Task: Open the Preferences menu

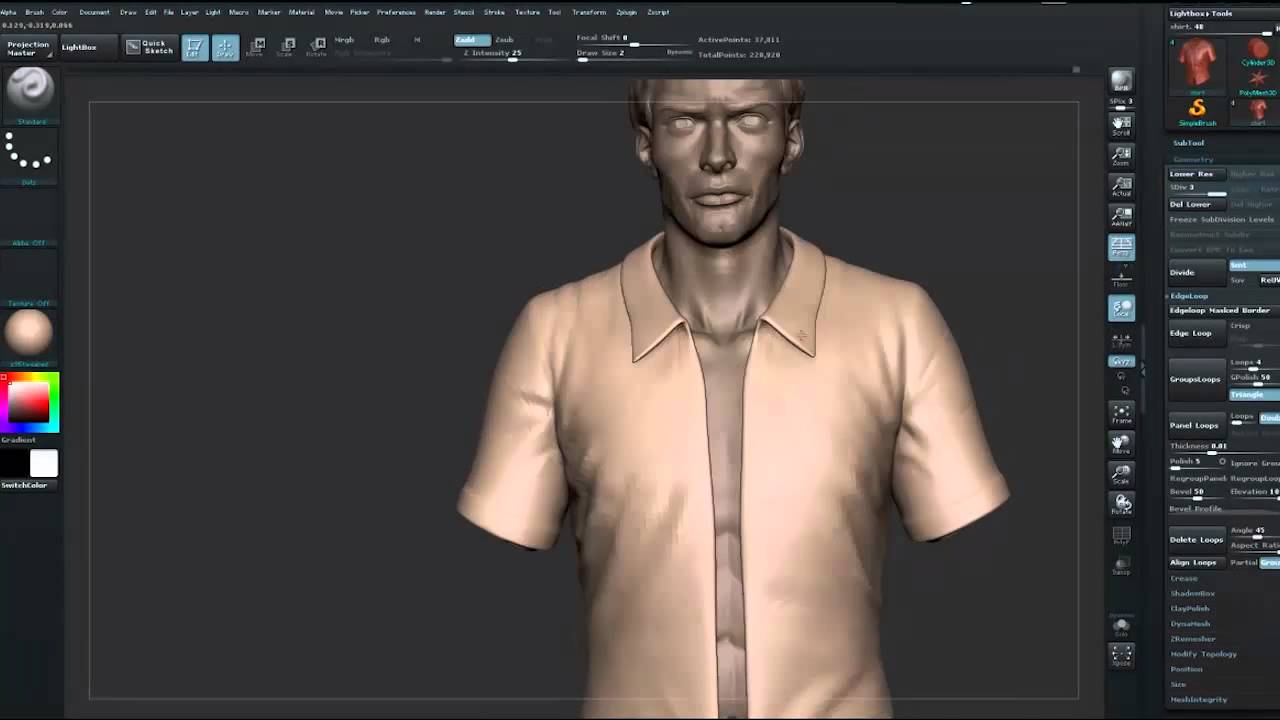Action: 396,12
